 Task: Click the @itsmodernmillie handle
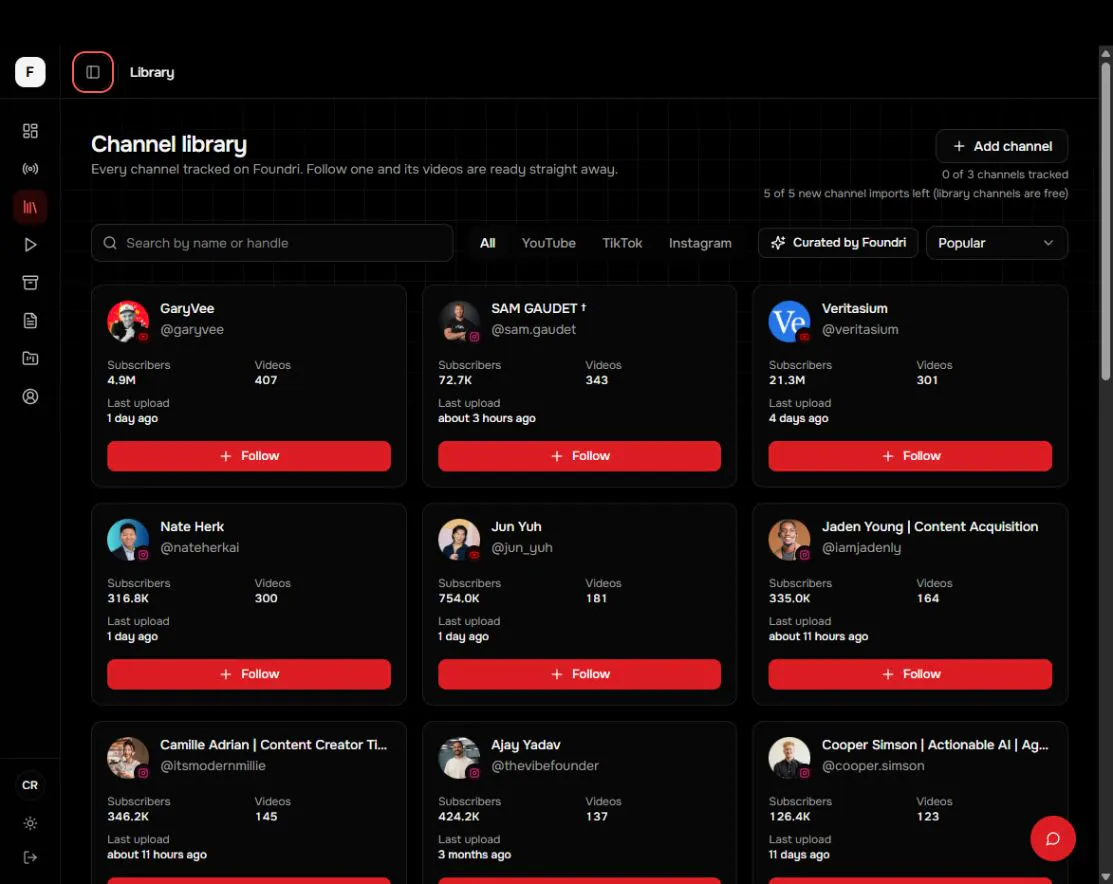click(213, 765)
